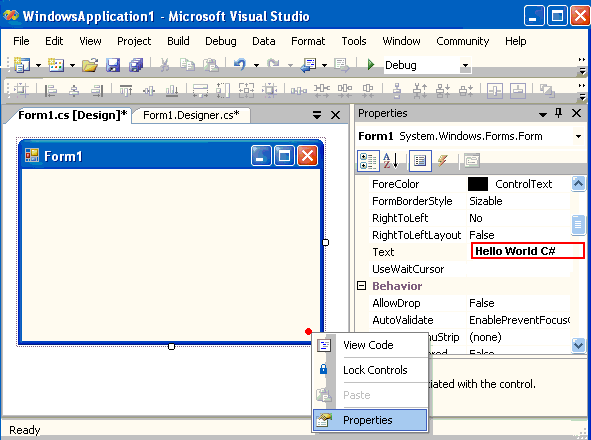Open the Form1 object selector dropdown
Image resolution: width=591 pixels, height=440 pixels.
(x=578, y=136)
